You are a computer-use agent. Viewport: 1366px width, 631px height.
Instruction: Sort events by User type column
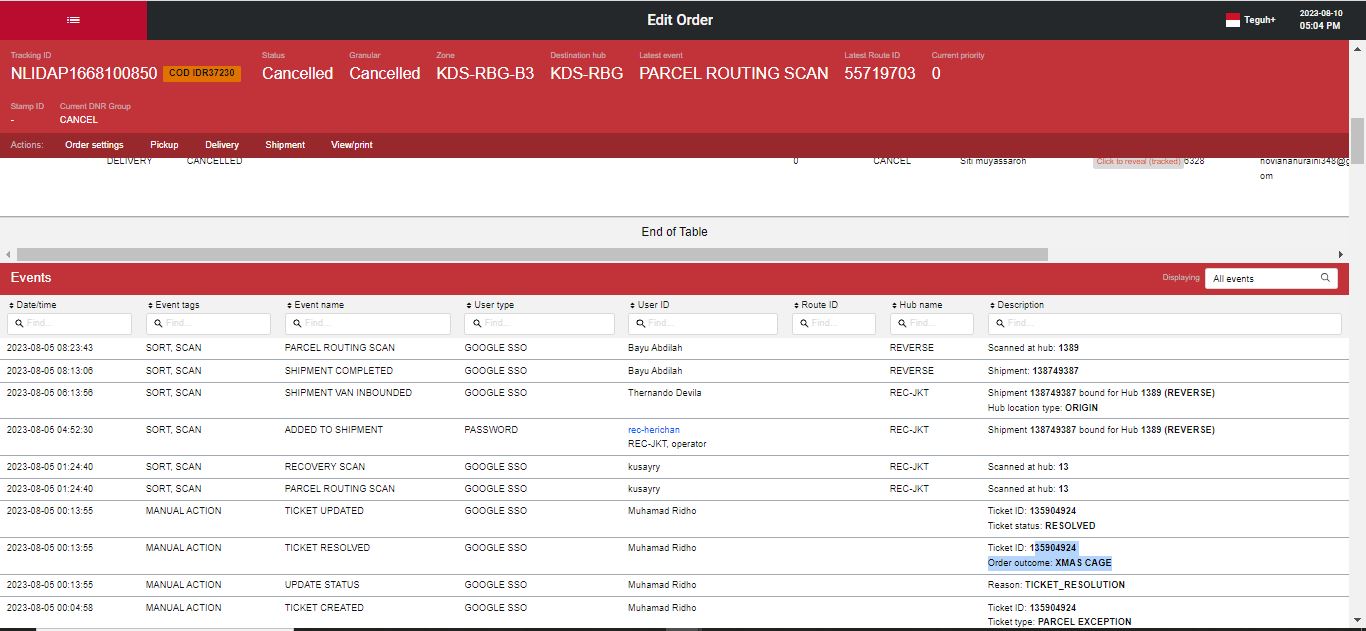pos(490,305)
